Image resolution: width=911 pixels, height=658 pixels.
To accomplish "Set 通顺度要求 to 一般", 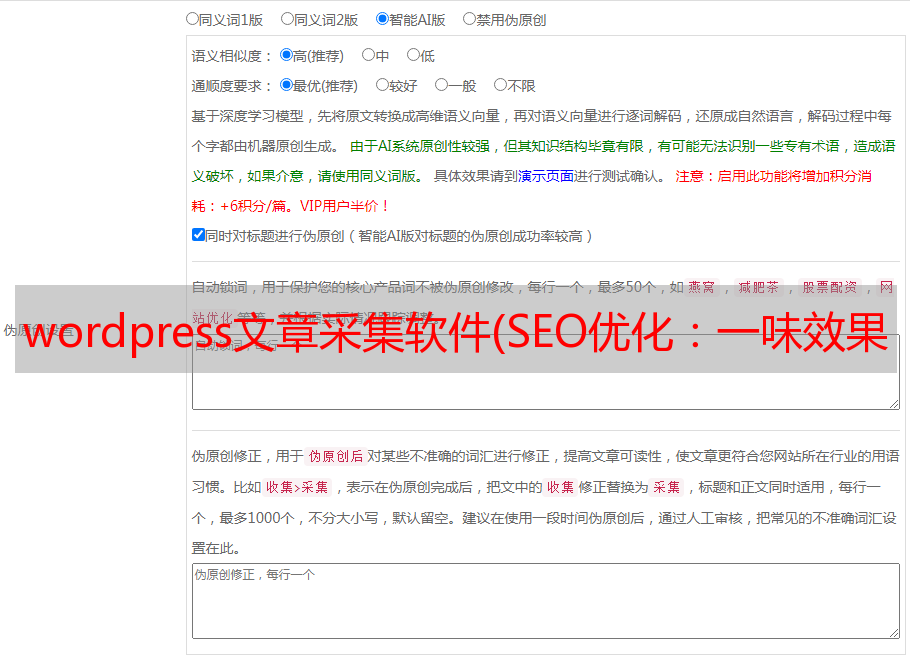I will click(x=442, y=85).
